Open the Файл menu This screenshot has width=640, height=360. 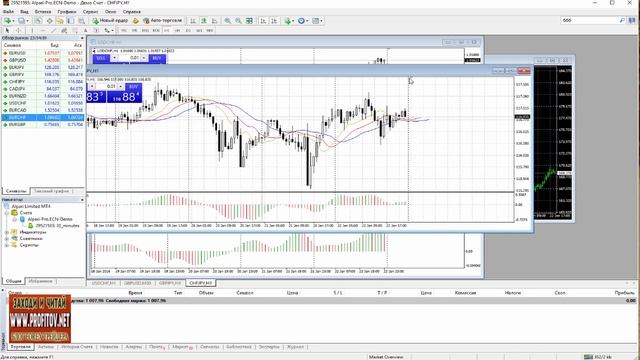tap(8, 12)
